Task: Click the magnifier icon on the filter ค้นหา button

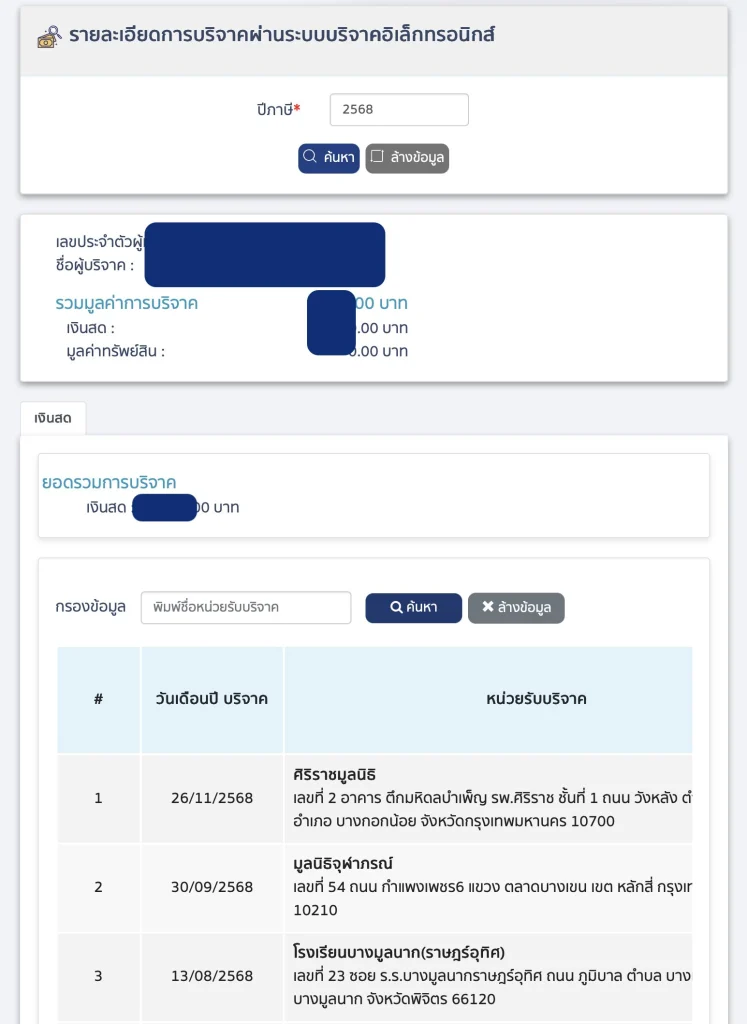Action: coord(396,607)
